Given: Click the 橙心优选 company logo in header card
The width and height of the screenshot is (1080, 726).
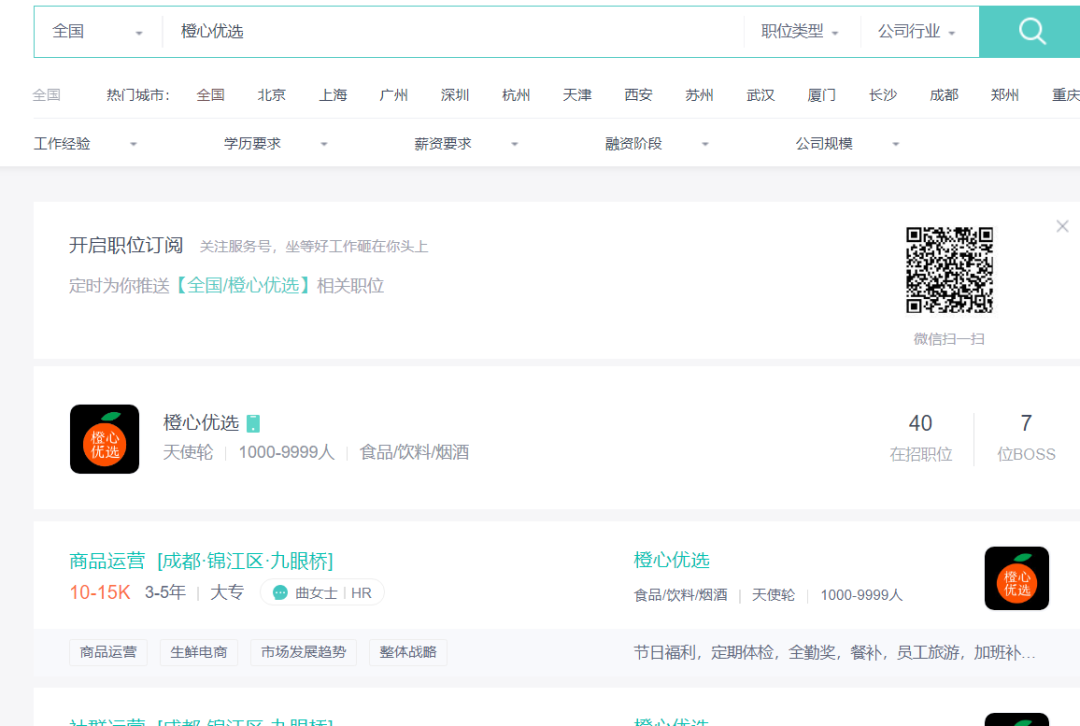Looking at the screenshot, I should click(105, 439).
